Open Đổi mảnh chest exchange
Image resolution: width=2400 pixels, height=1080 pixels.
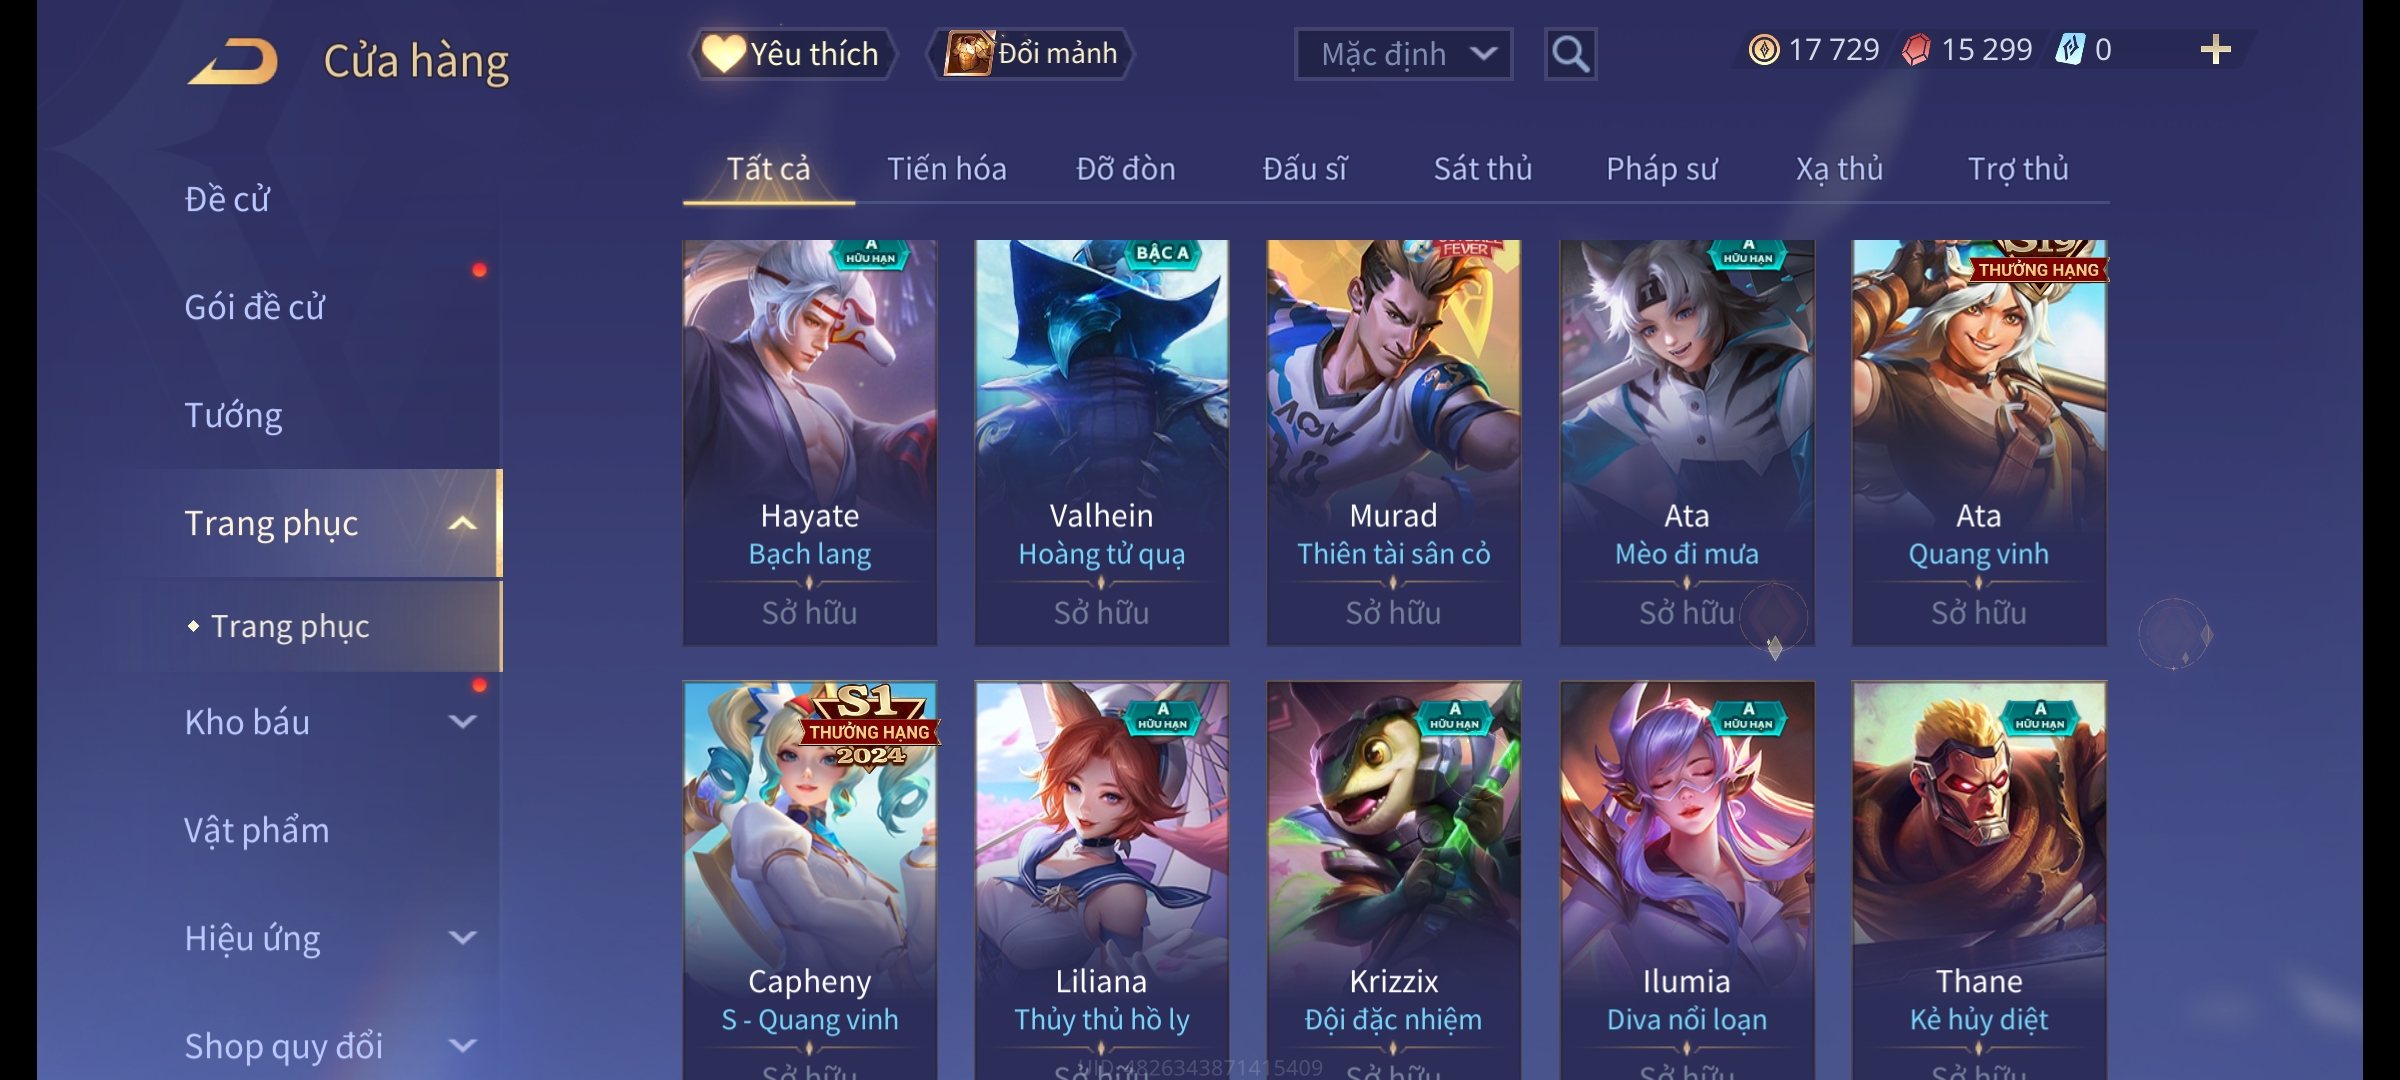click(x=1031, y=53)
